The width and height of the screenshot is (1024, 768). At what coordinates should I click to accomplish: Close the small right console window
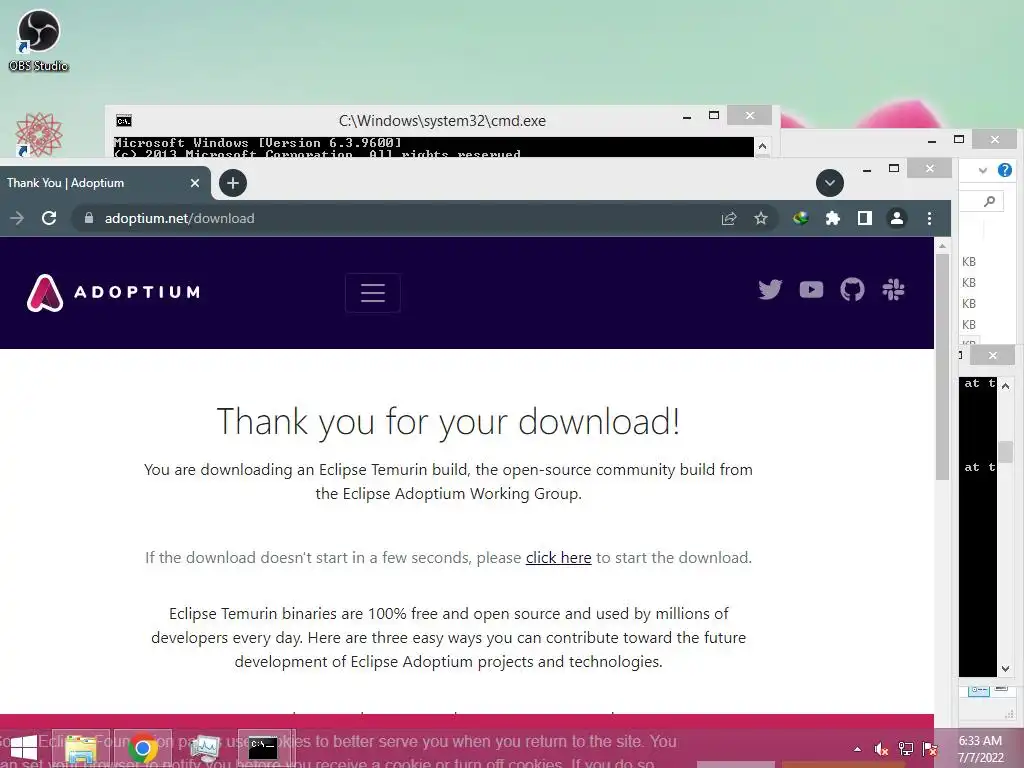(993, 355)
